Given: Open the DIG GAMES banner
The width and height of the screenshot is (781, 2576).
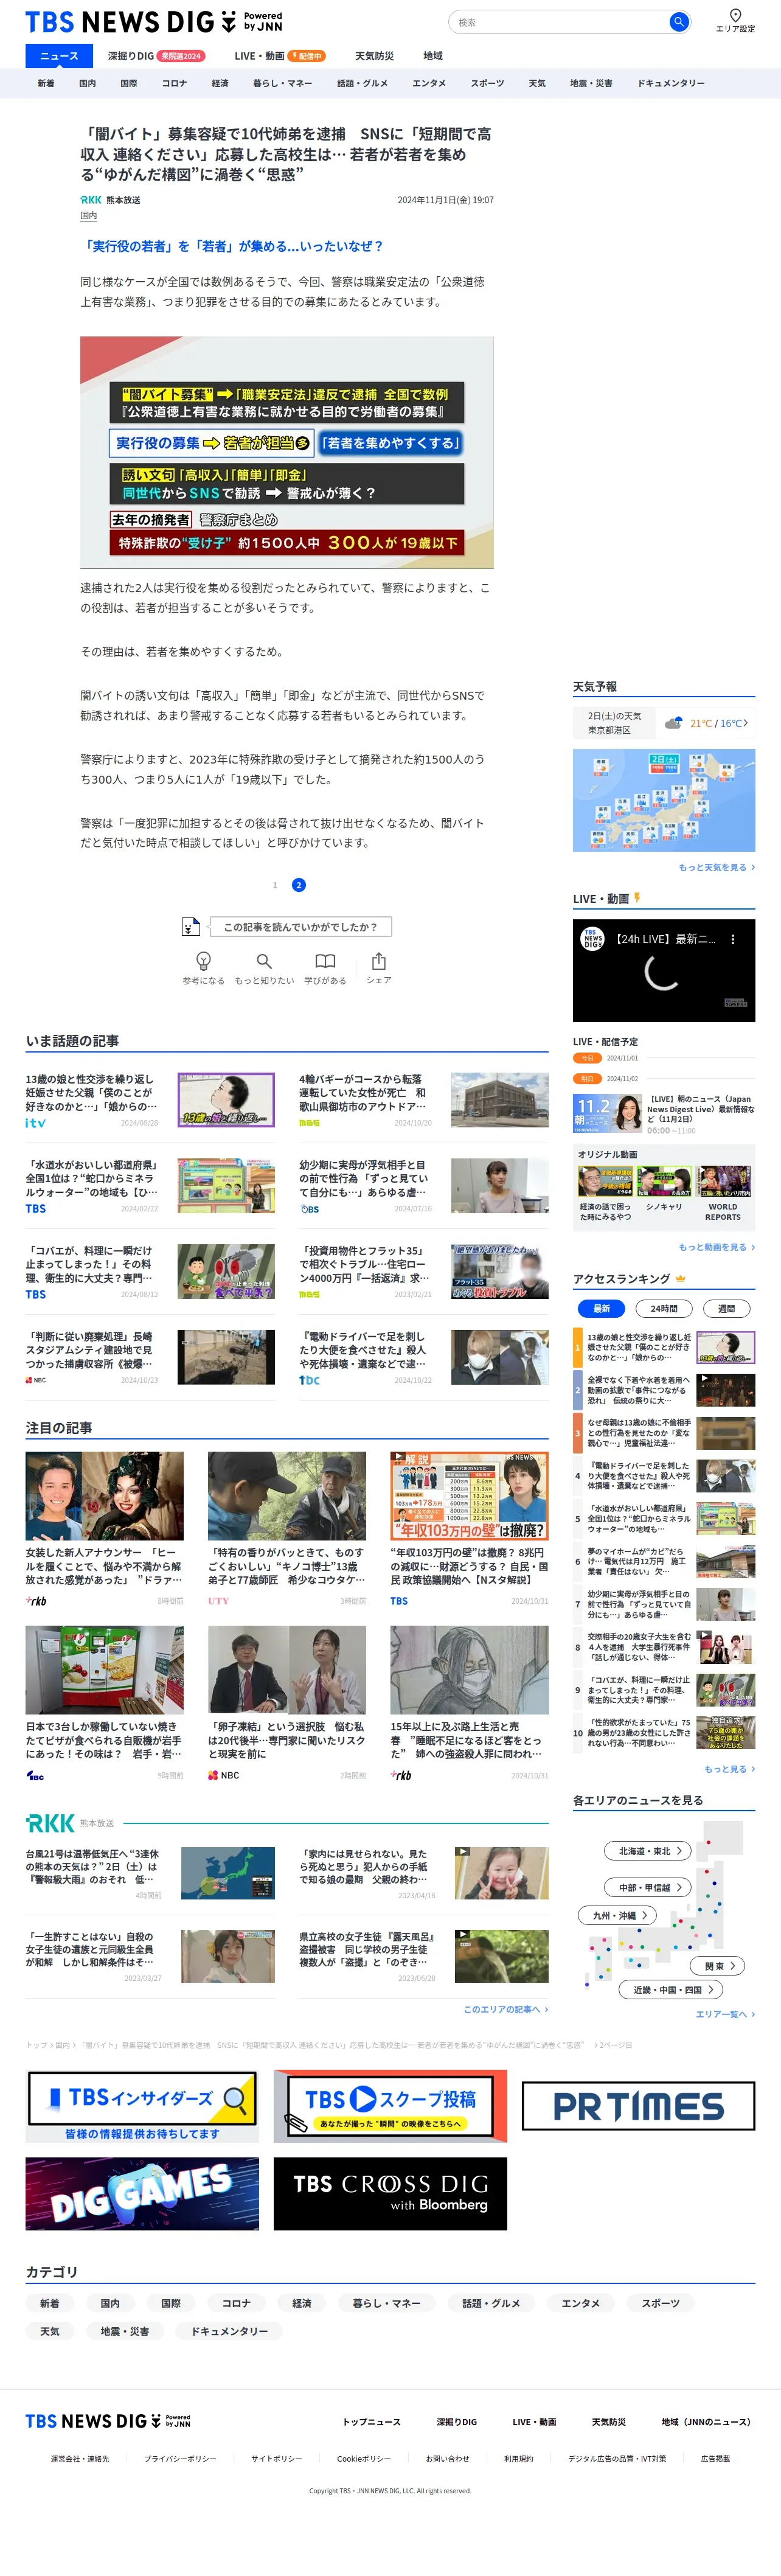Looking at the screenshot, I should click(x=142, y=2193).
